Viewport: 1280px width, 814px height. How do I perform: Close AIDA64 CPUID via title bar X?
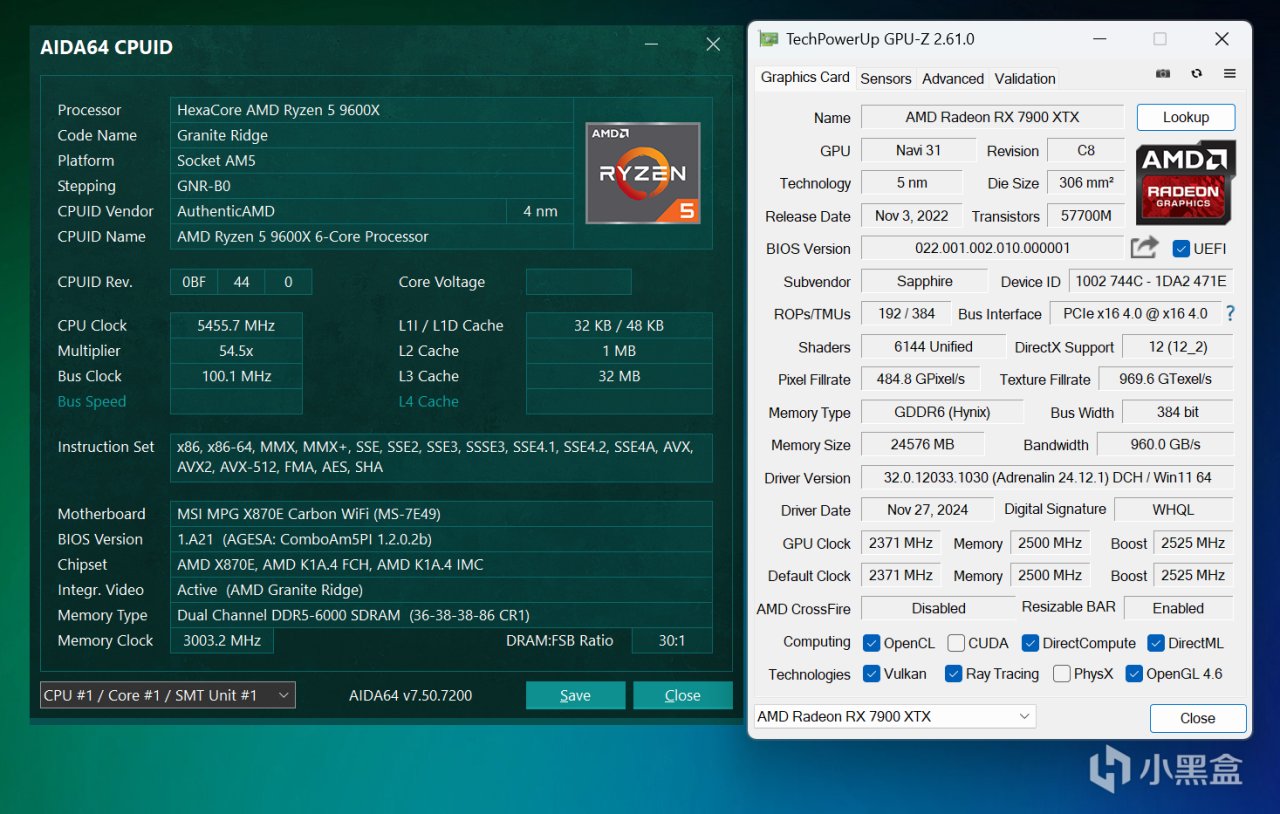[x=713, y=45]
